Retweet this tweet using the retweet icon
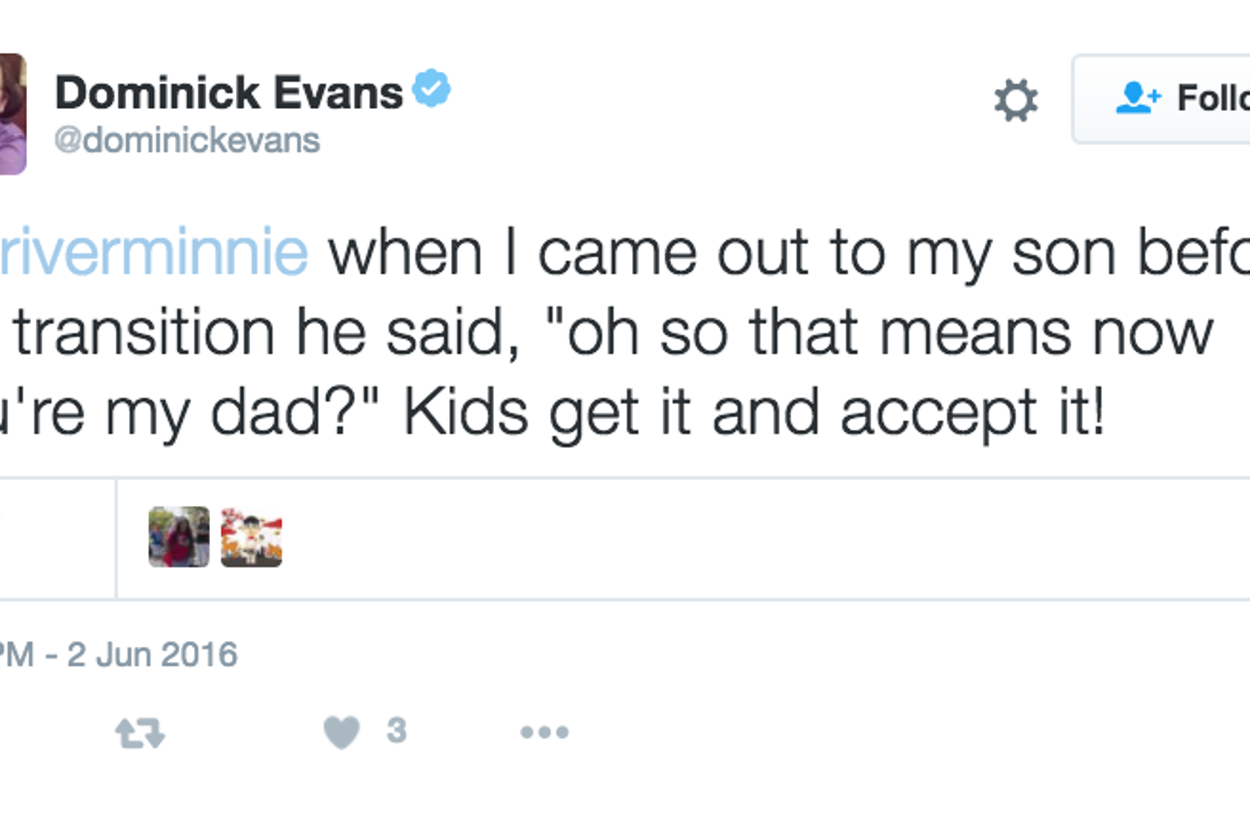This screenshot has height=830, width=1250. tap(140, 734)
